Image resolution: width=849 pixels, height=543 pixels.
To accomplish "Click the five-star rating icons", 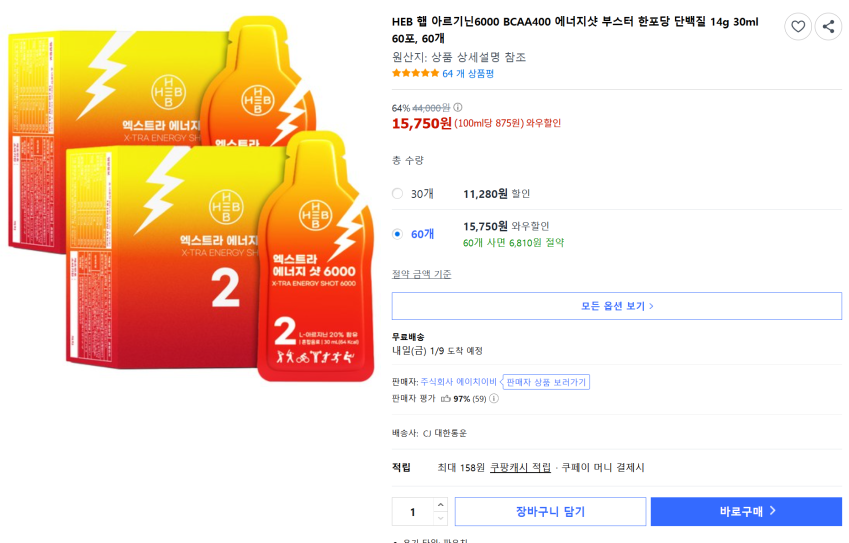I will [x=415, y=73].
